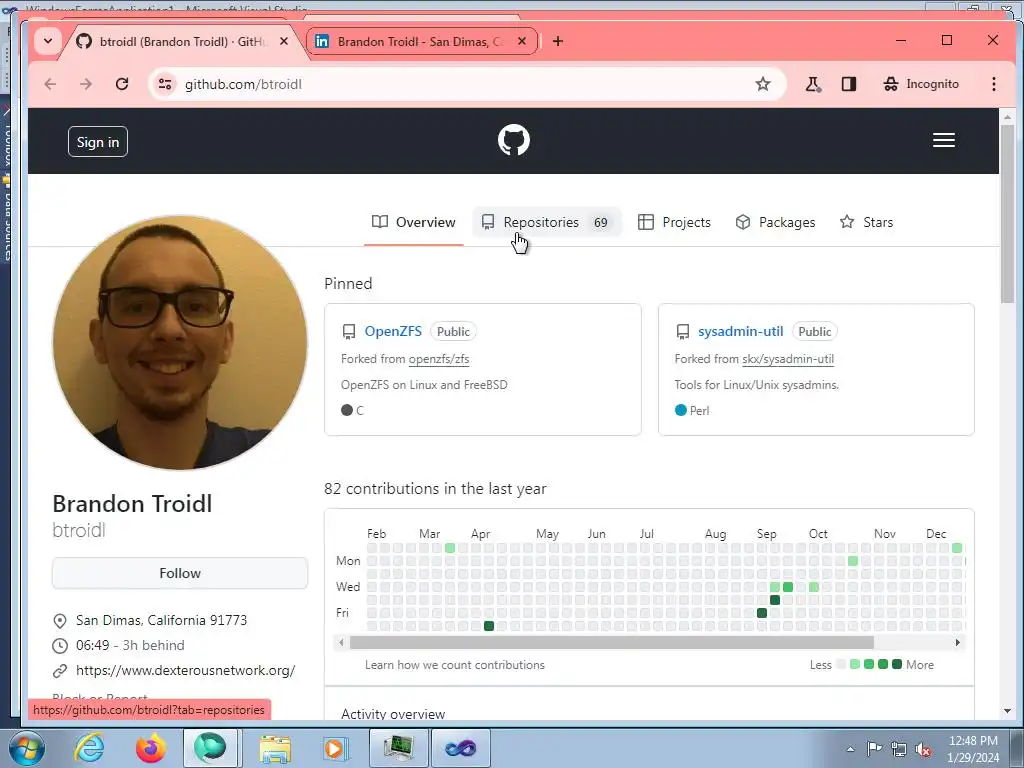Click the browser Back arrow
Viewport: 1024px width, 768px height.
click(50, 84)
